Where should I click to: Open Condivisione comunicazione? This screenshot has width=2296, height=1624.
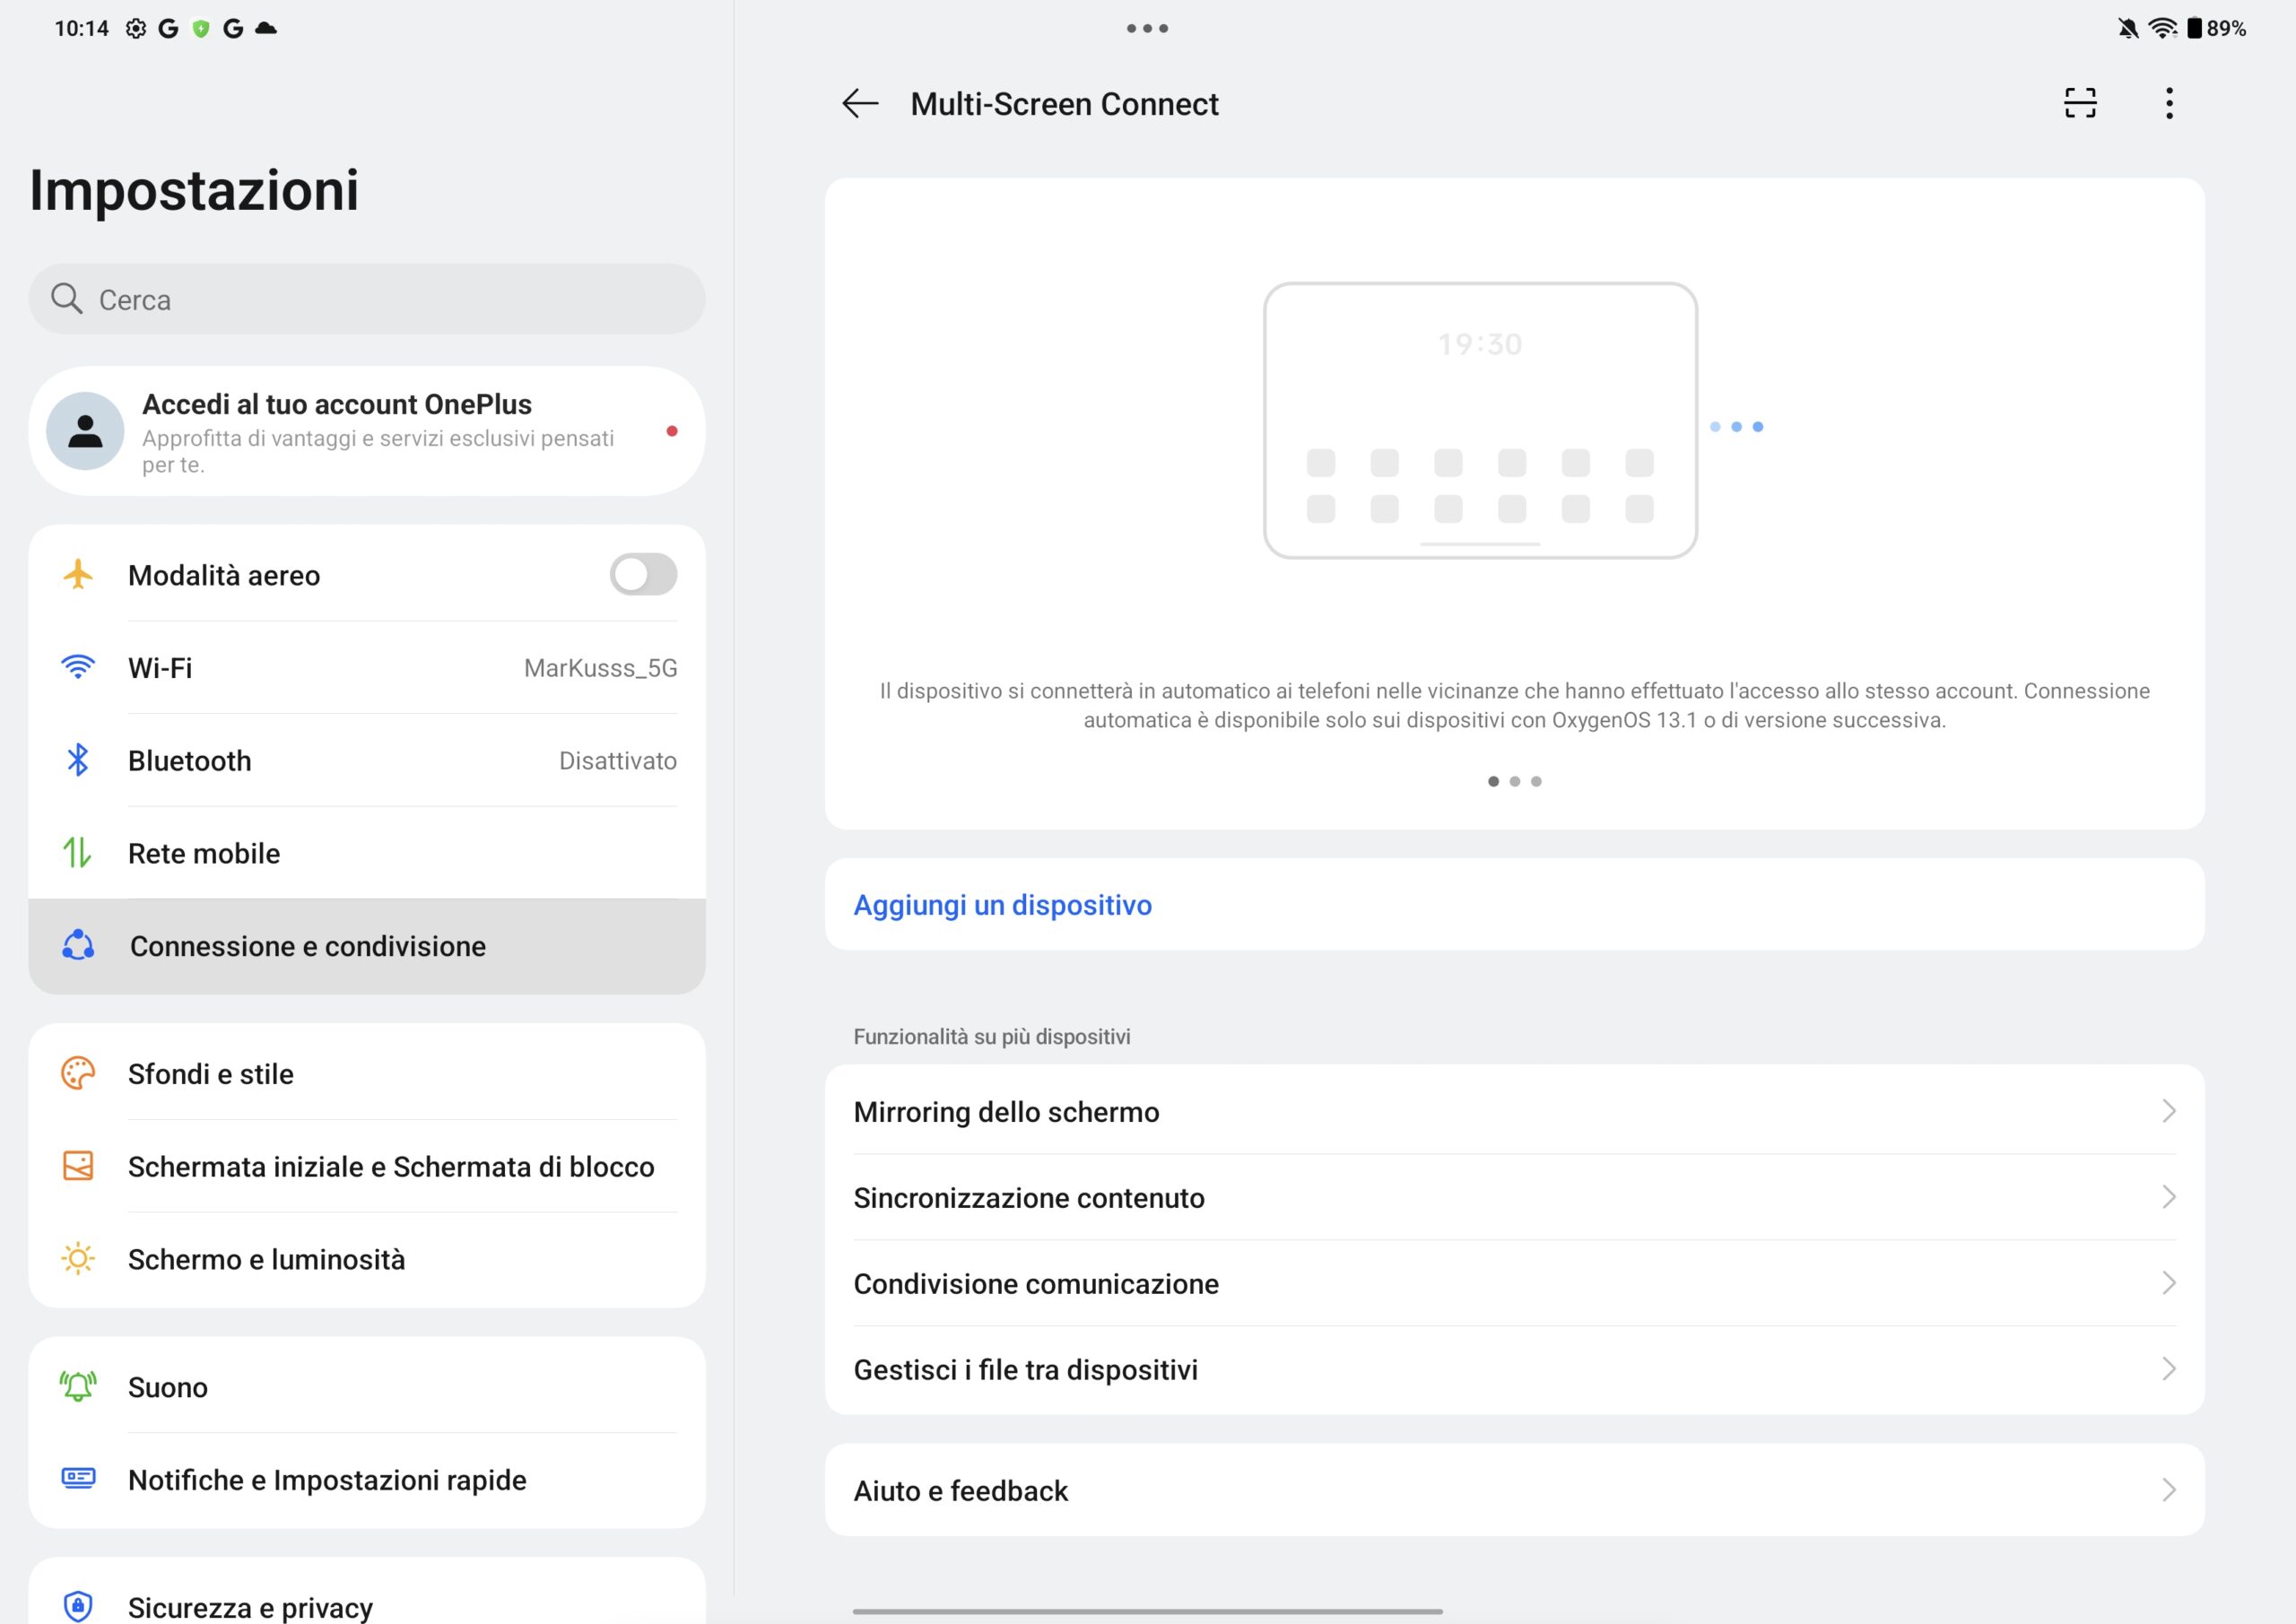[x=1514, y=1283]
